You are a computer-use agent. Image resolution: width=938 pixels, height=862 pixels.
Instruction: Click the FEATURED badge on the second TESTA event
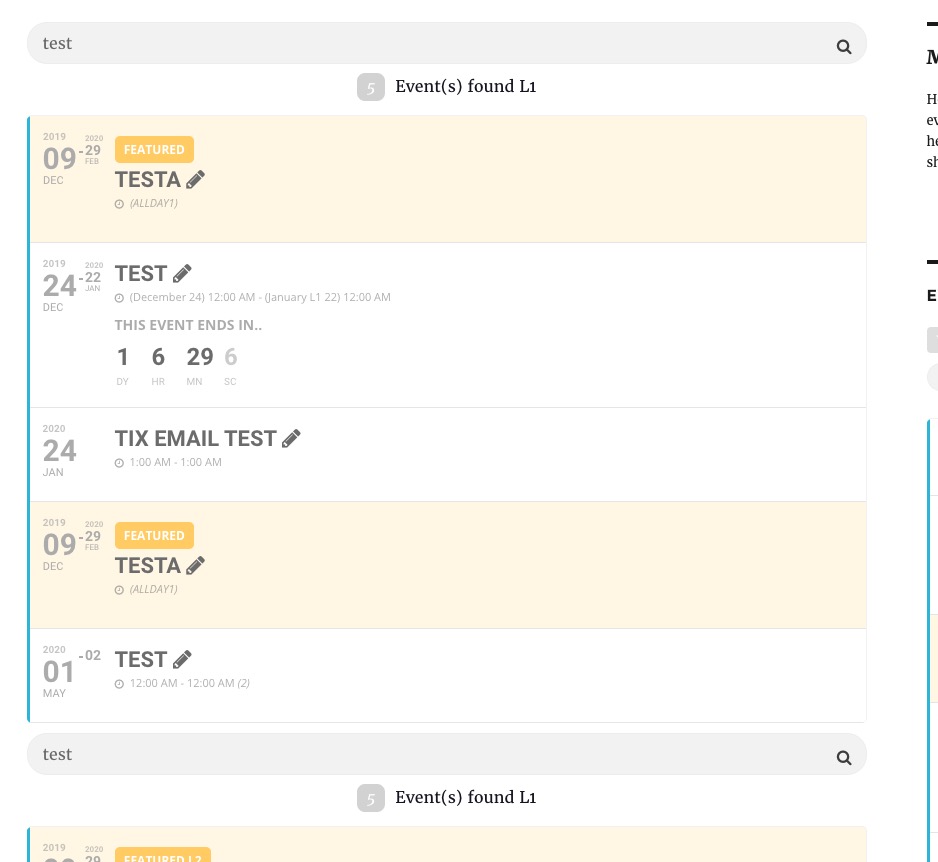154,536
